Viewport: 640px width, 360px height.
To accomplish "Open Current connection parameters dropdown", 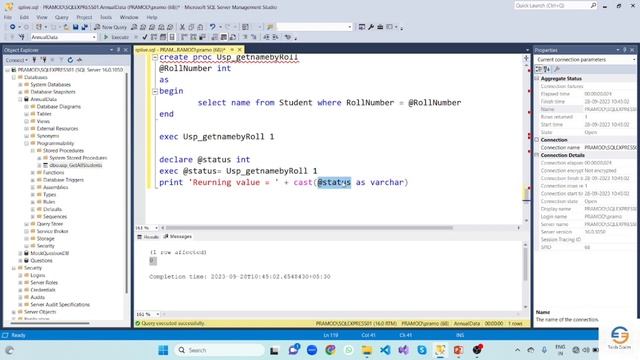I will point(633,60).
